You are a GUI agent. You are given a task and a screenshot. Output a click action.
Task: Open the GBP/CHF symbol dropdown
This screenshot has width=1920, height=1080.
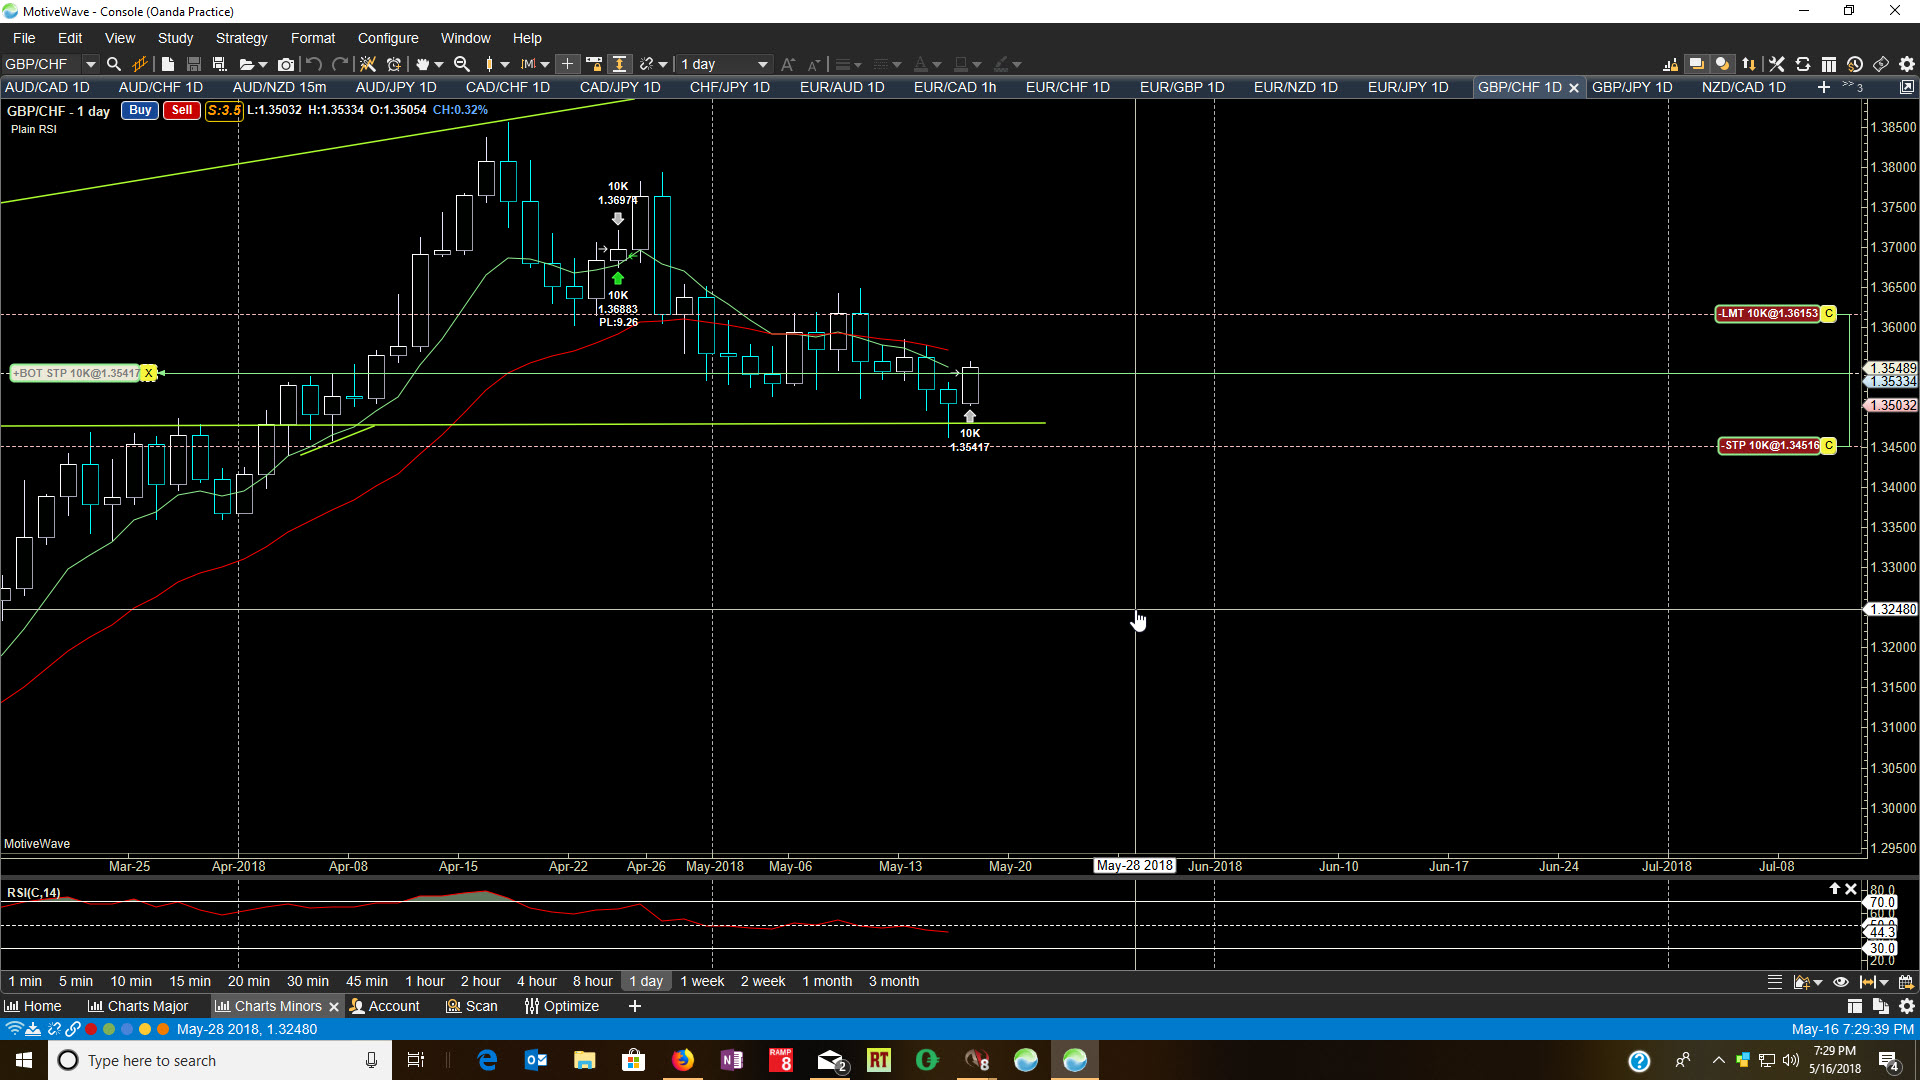click(90, 64)
